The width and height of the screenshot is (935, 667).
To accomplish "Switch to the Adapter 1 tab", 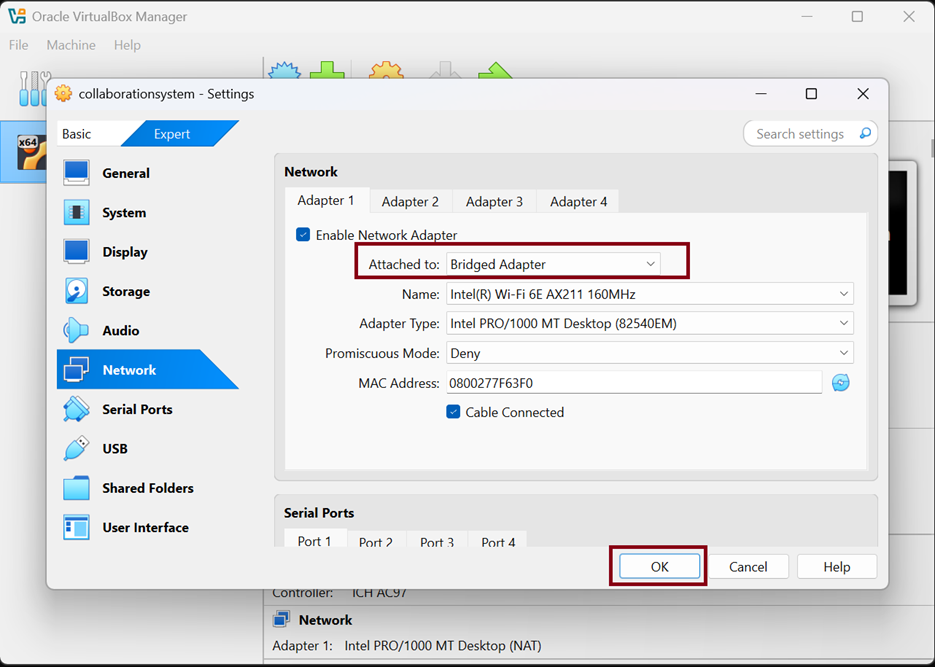I will pyautogui.click(x=326, y=200).
